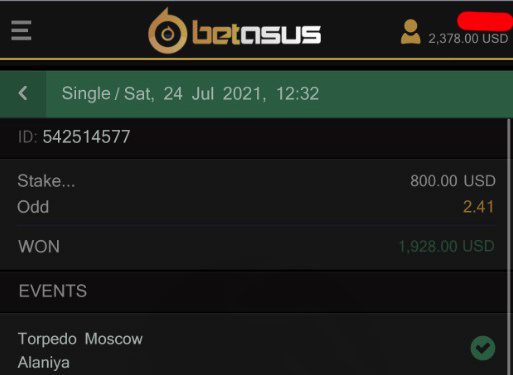
Task: Open the user profile icon
Action: (x=410, y=32)
